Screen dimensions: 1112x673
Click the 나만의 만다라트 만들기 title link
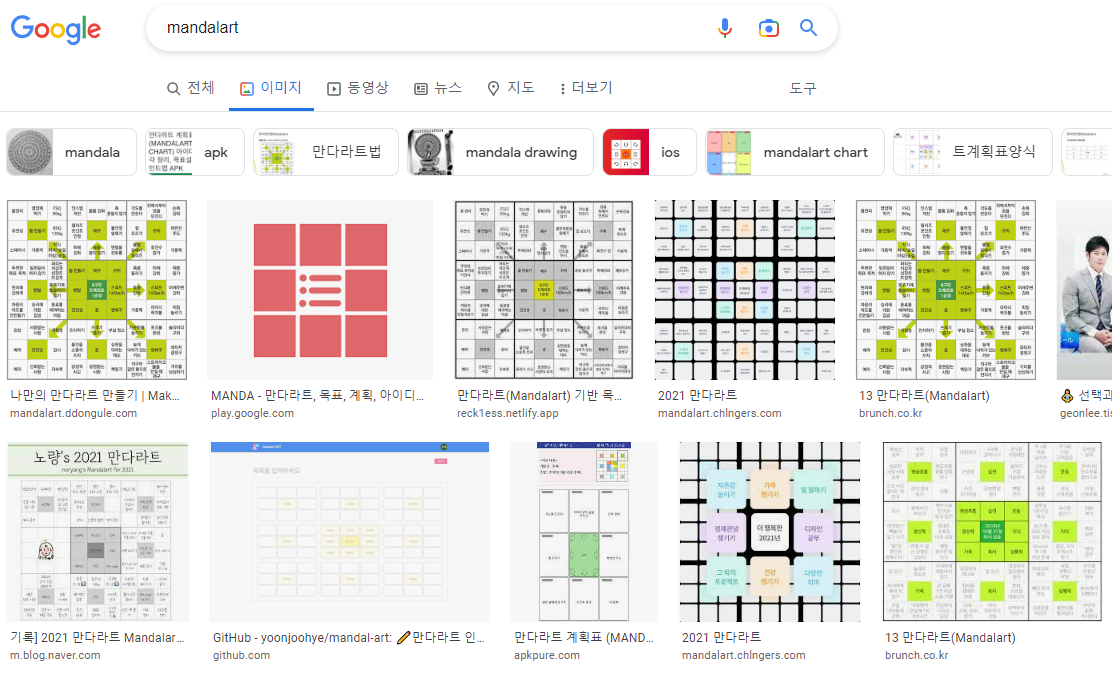click(x=95, y=396)
